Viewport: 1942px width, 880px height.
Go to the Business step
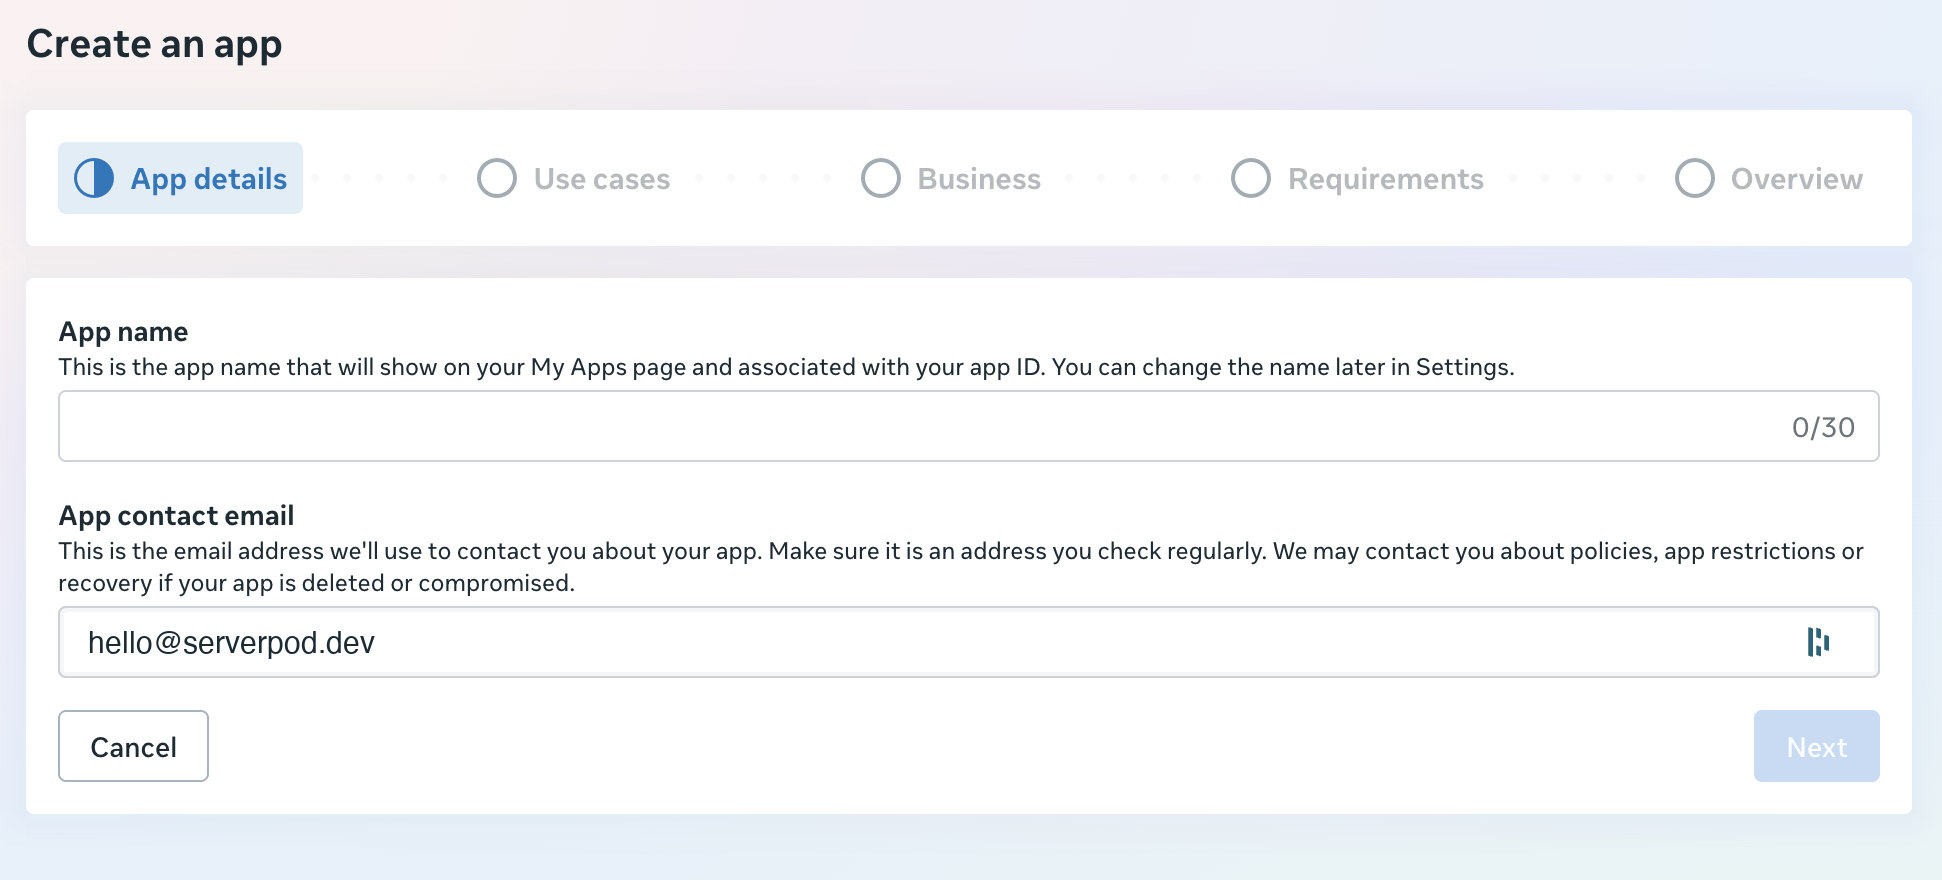pos(951,178)
